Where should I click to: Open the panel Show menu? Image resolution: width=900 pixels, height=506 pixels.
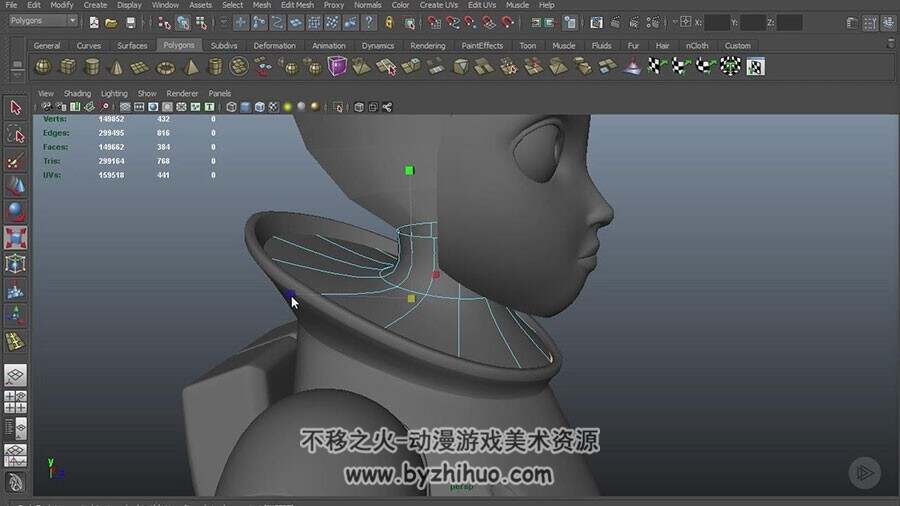(x=147, y=93)
